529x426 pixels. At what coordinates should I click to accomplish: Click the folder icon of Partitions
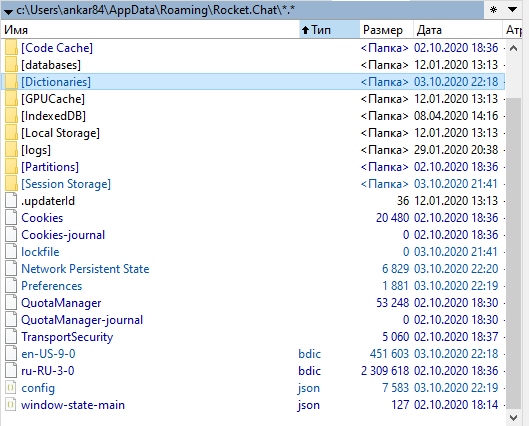(x=11, y=167)
